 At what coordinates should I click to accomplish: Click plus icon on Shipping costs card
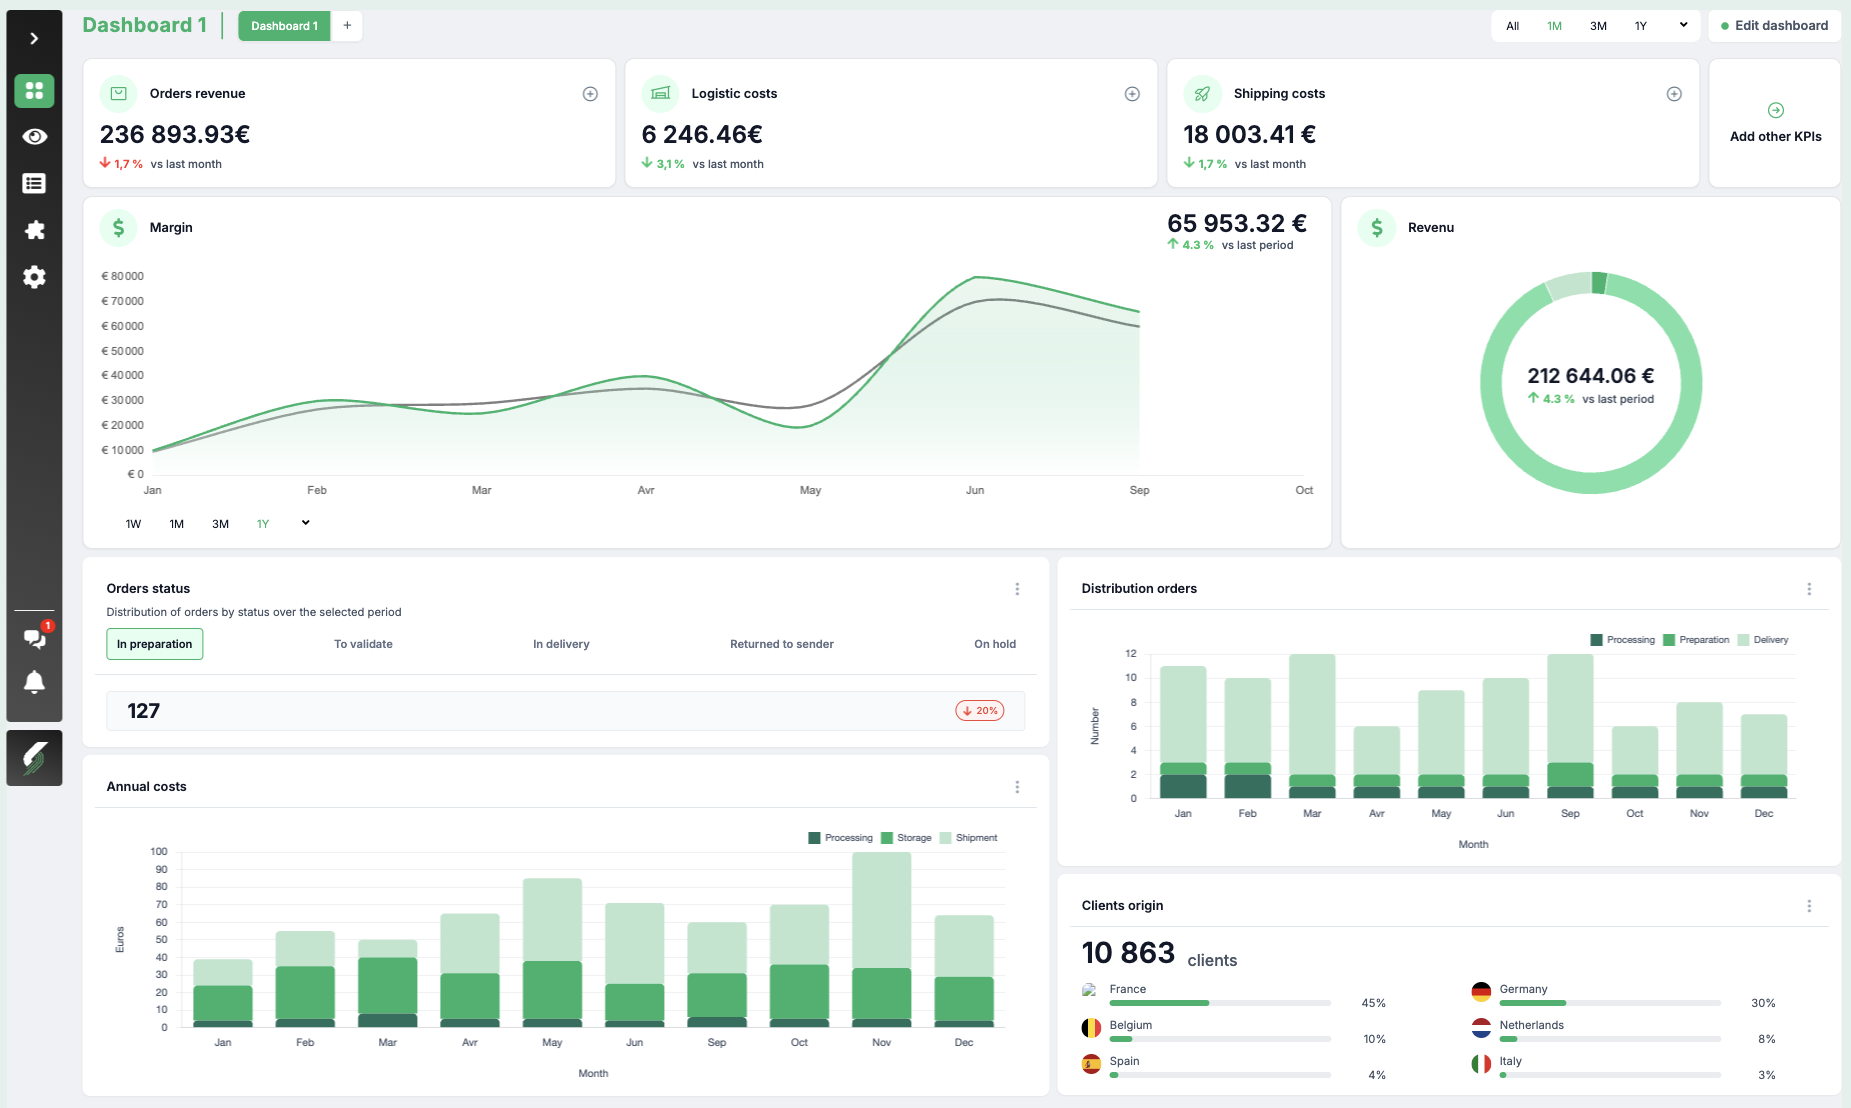coord(1674,94)
